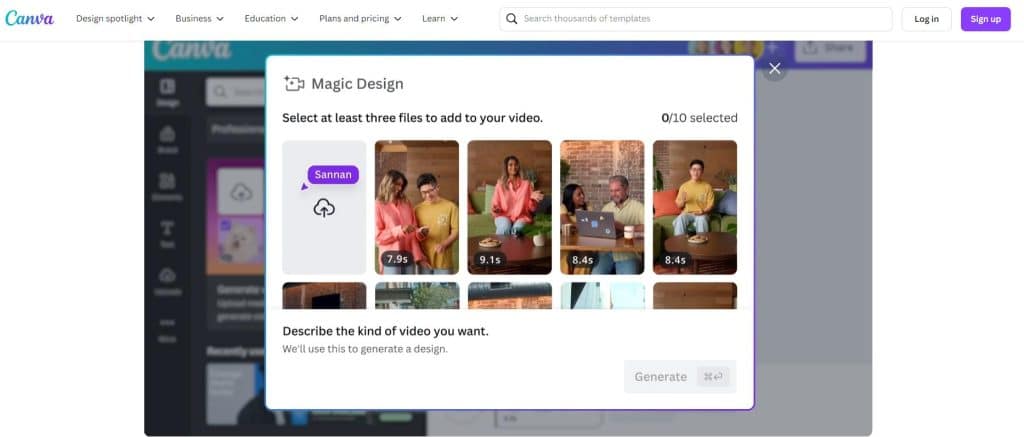Viewport: 1024px width, 437px height.
Task: Expand the Education menu
Action: 271,19
